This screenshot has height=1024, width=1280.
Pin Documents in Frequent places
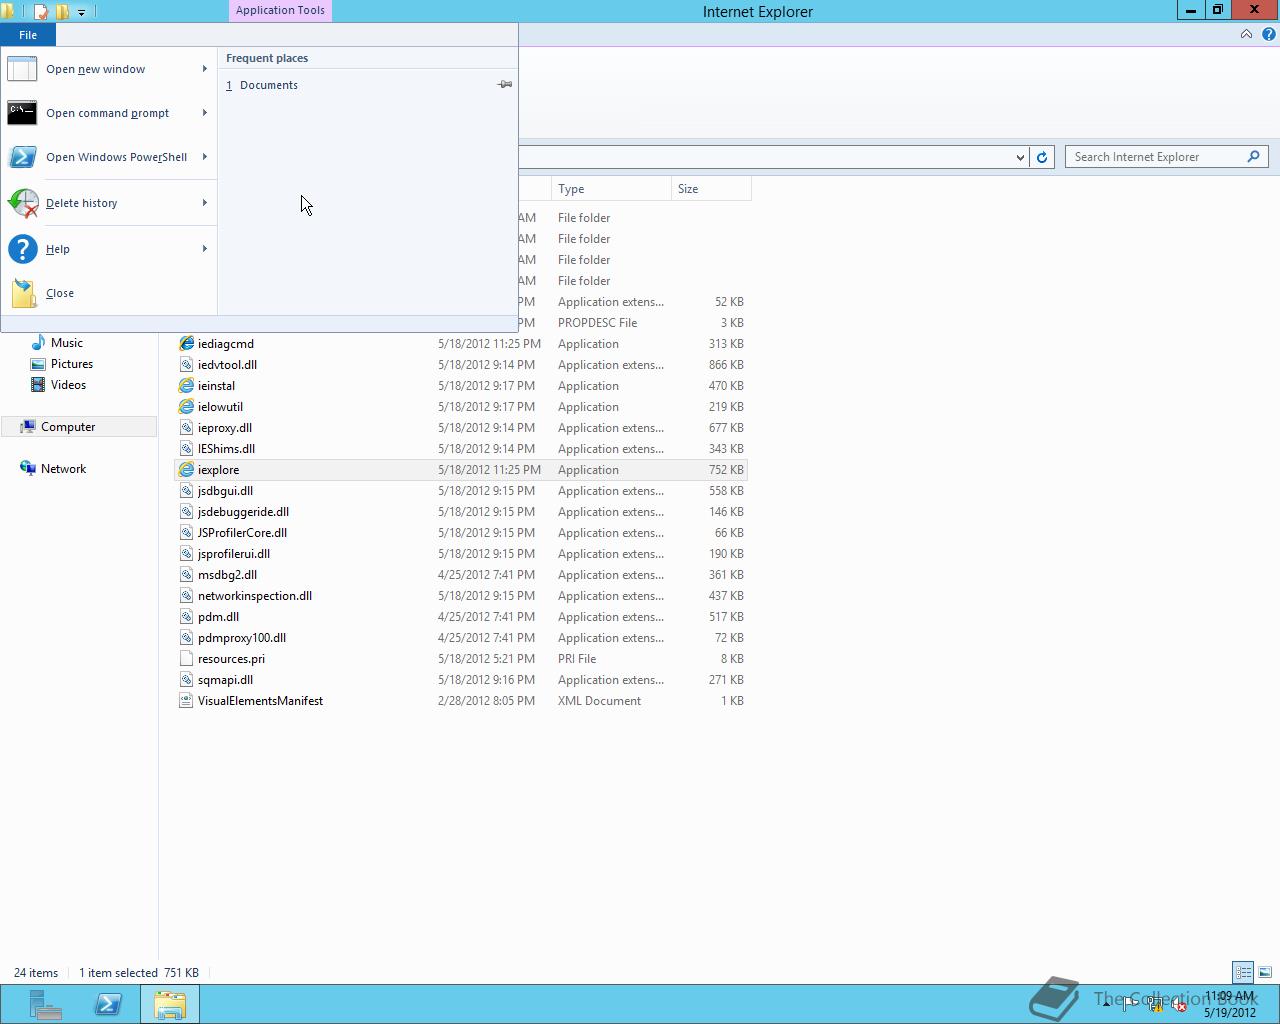505,85
